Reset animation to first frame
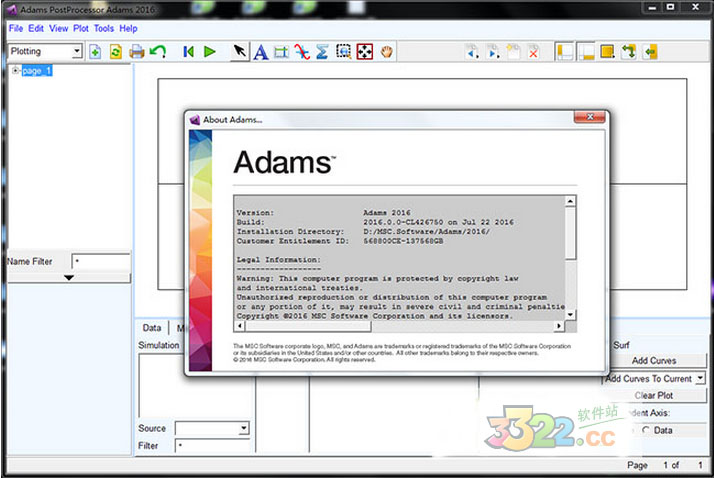 pyautogui.click(x=189, y=51)
